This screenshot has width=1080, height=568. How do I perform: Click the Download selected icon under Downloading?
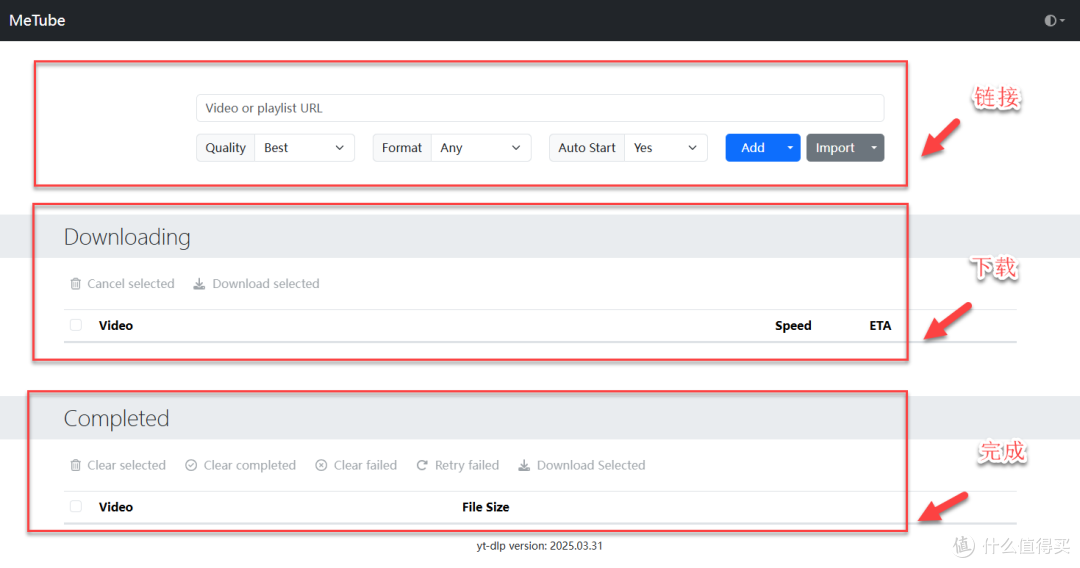tap(199, 284)
